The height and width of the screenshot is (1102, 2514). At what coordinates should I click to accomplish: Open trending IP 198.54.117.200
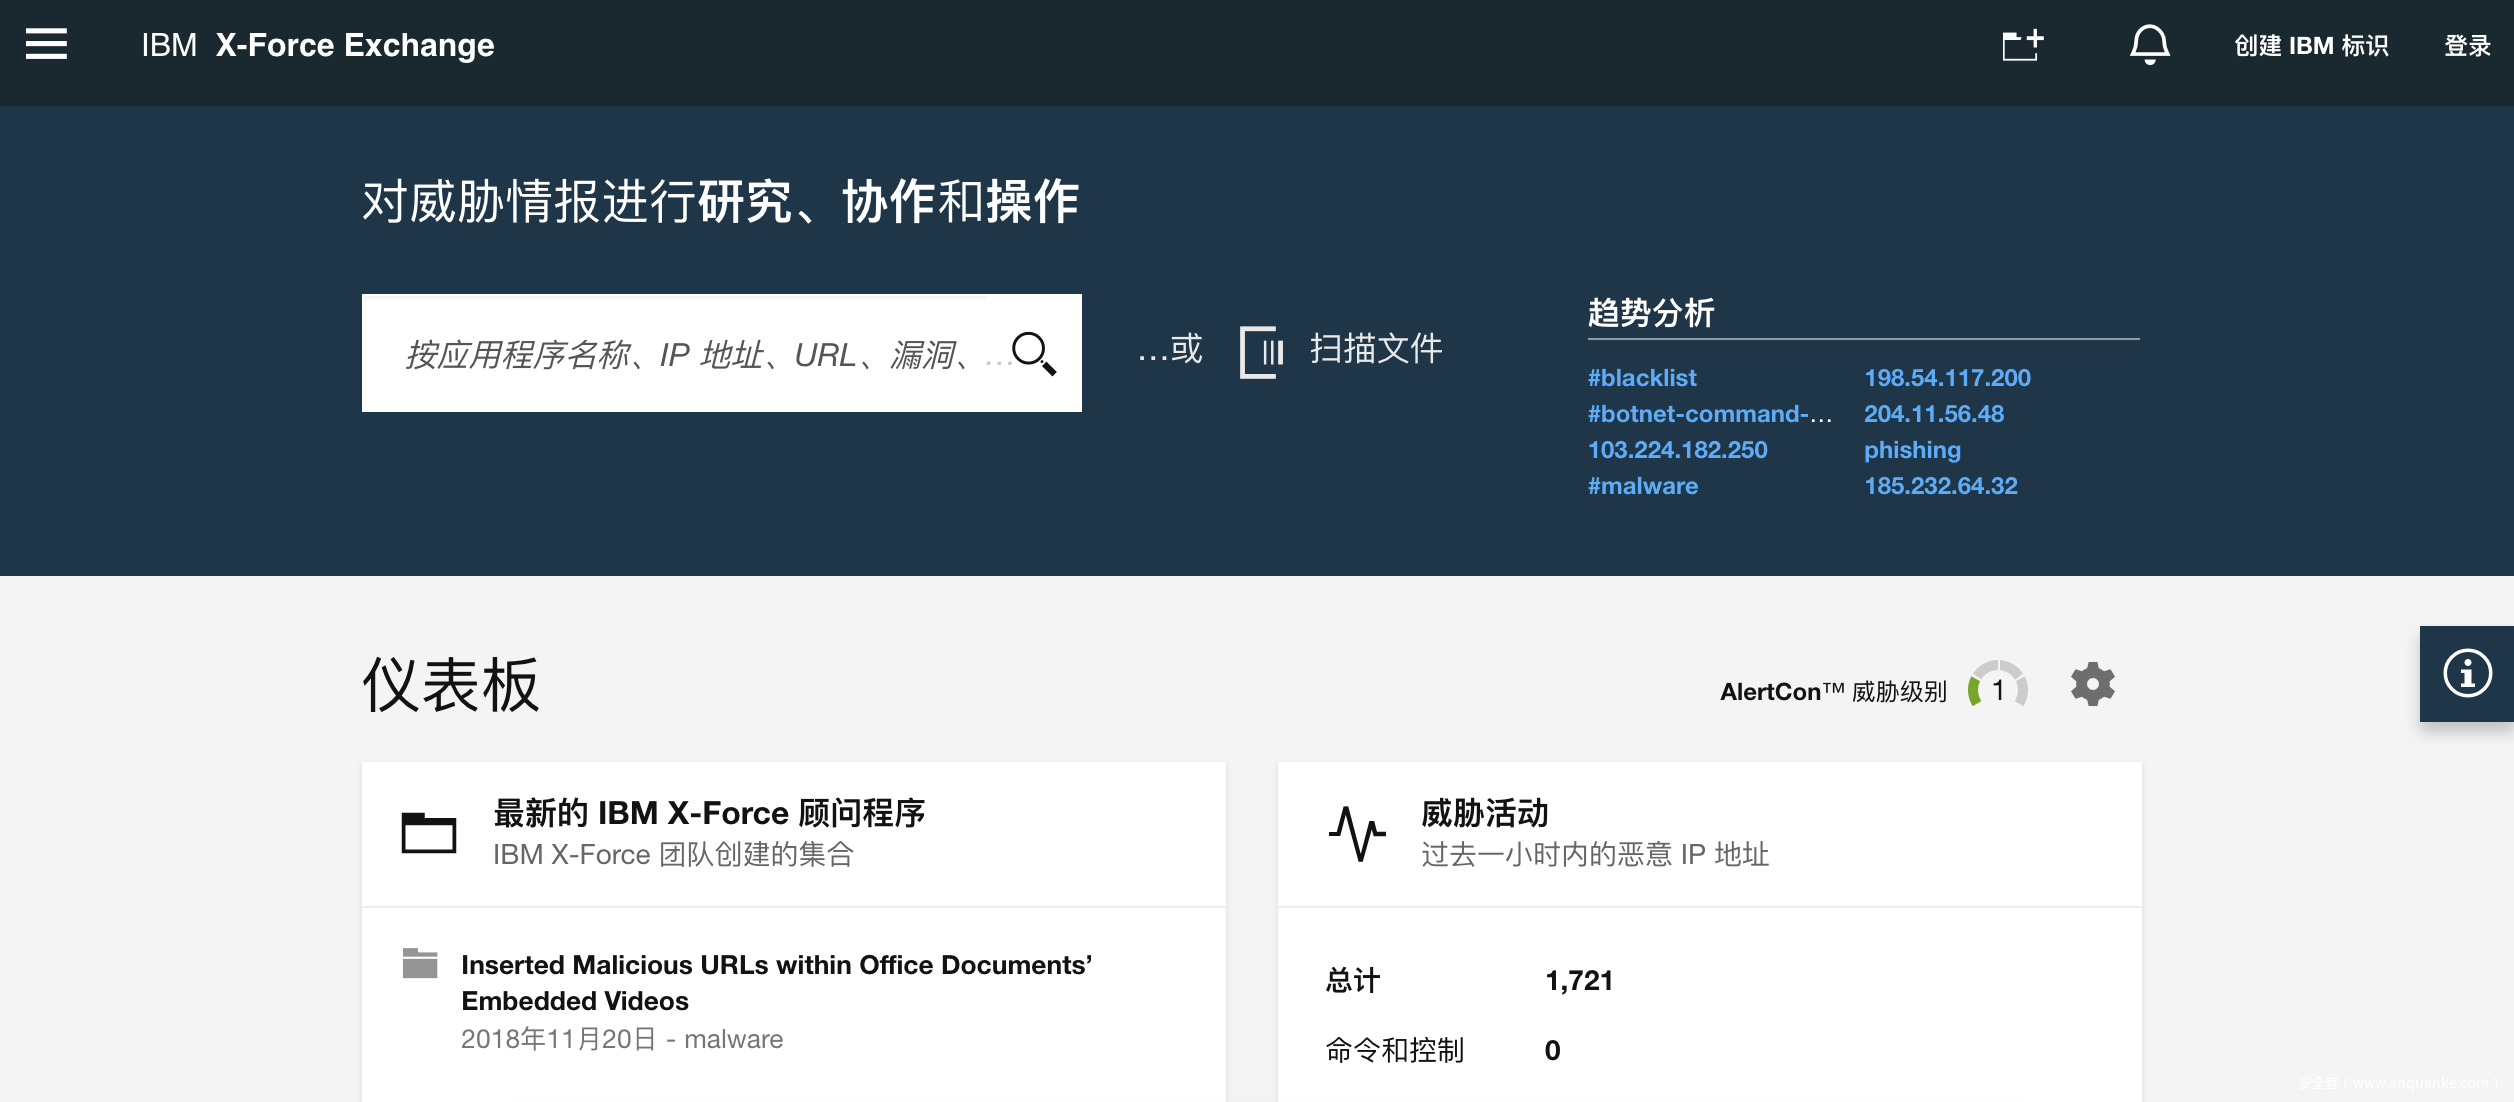coord(1946,378)
